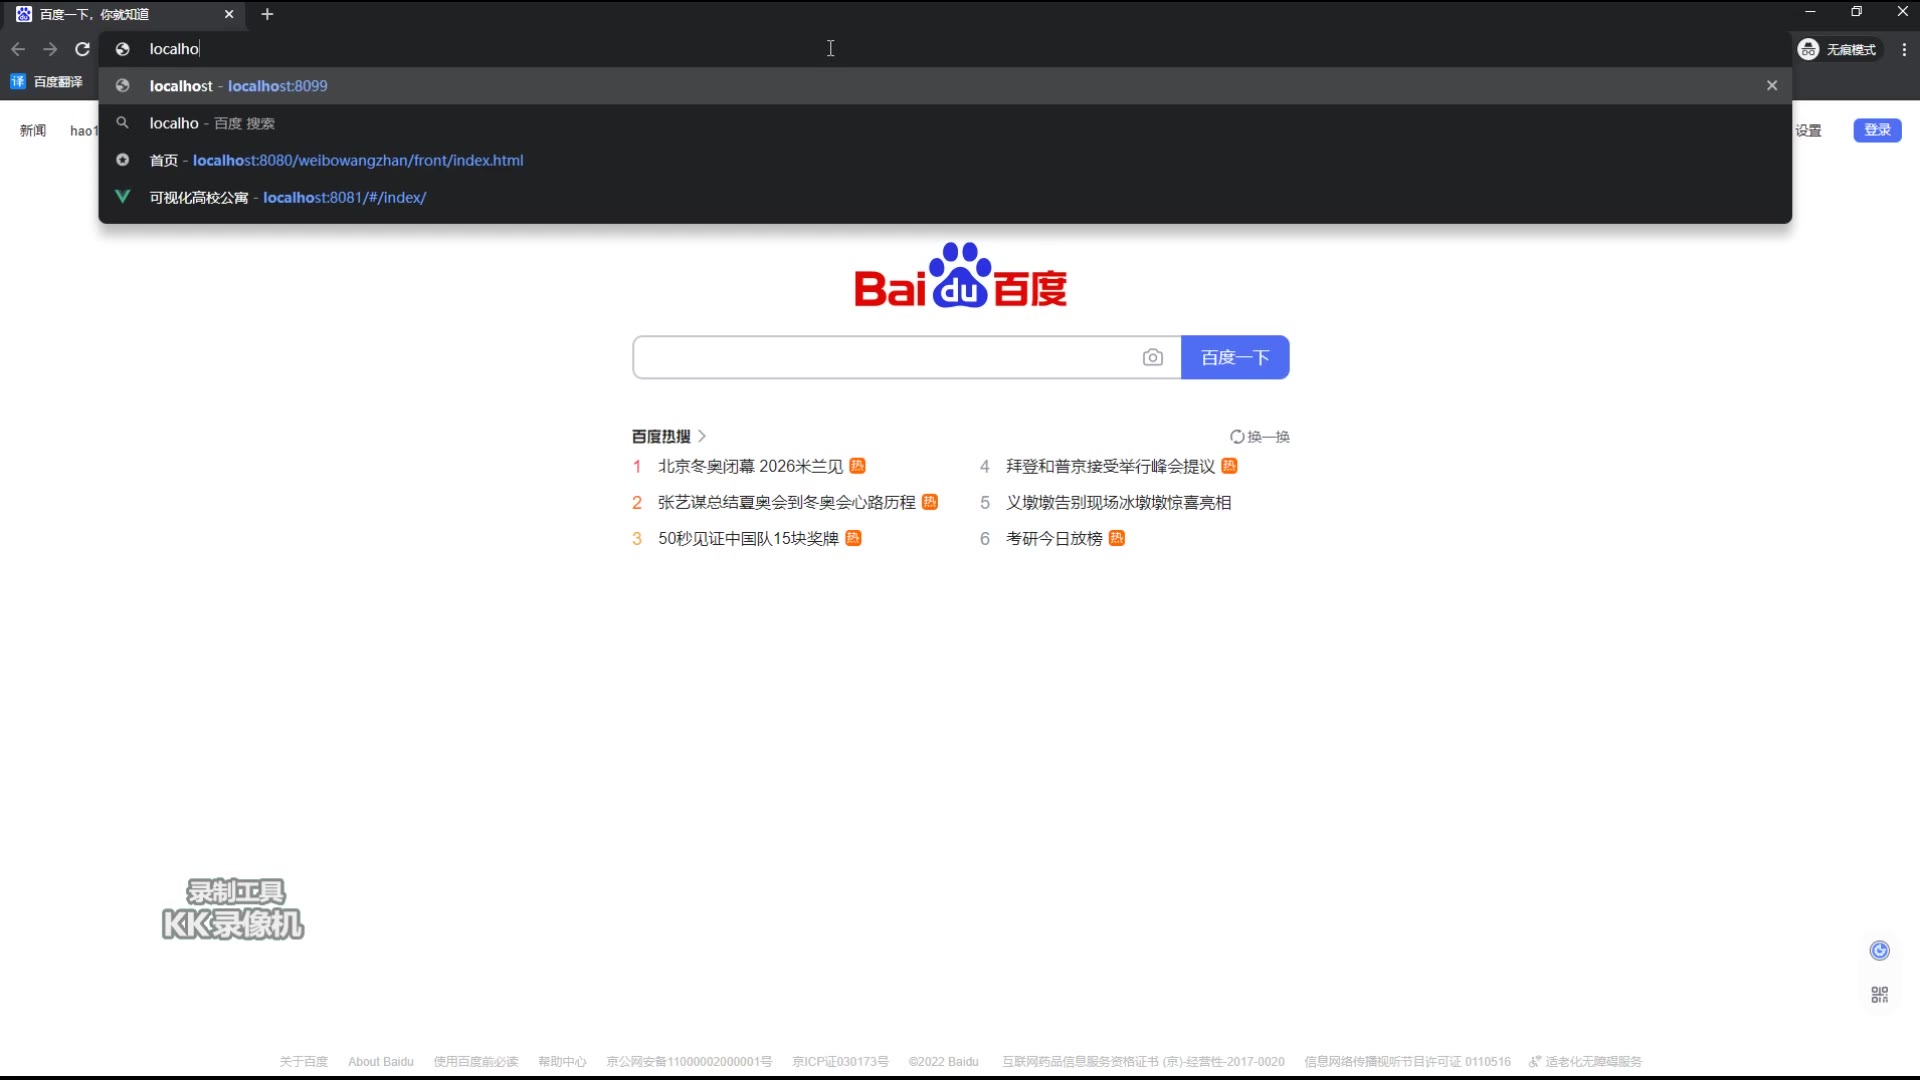Show the QR code icon at right
Image resolution: width=1920 pixels, height=1080 pixels.
click(x=1880, y=994)
